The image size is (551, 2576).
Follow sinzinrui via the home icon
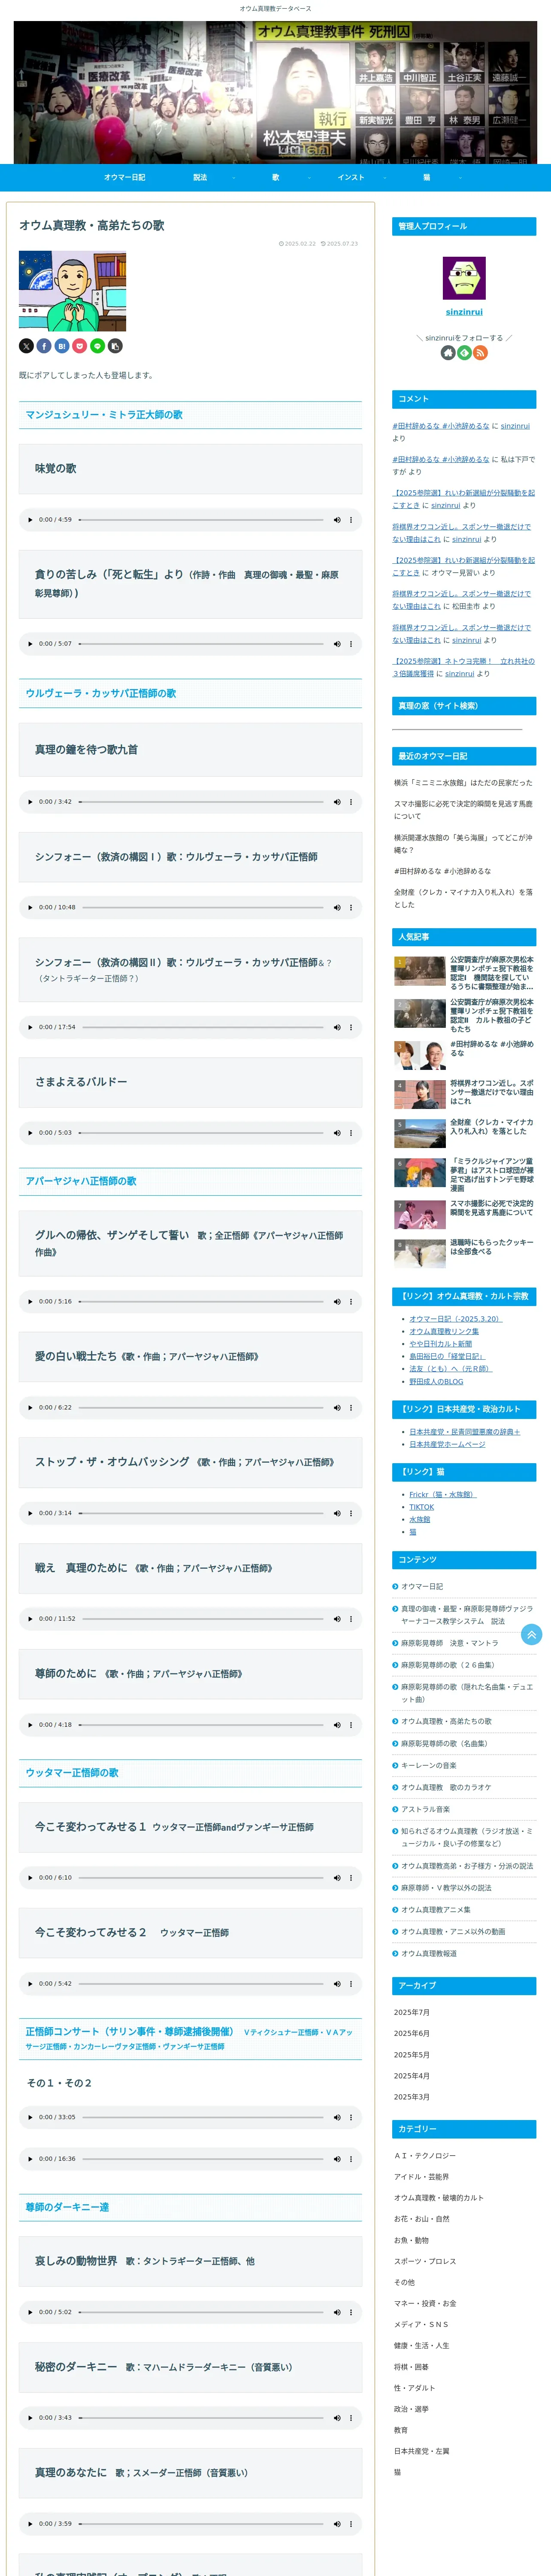point(448,353)
